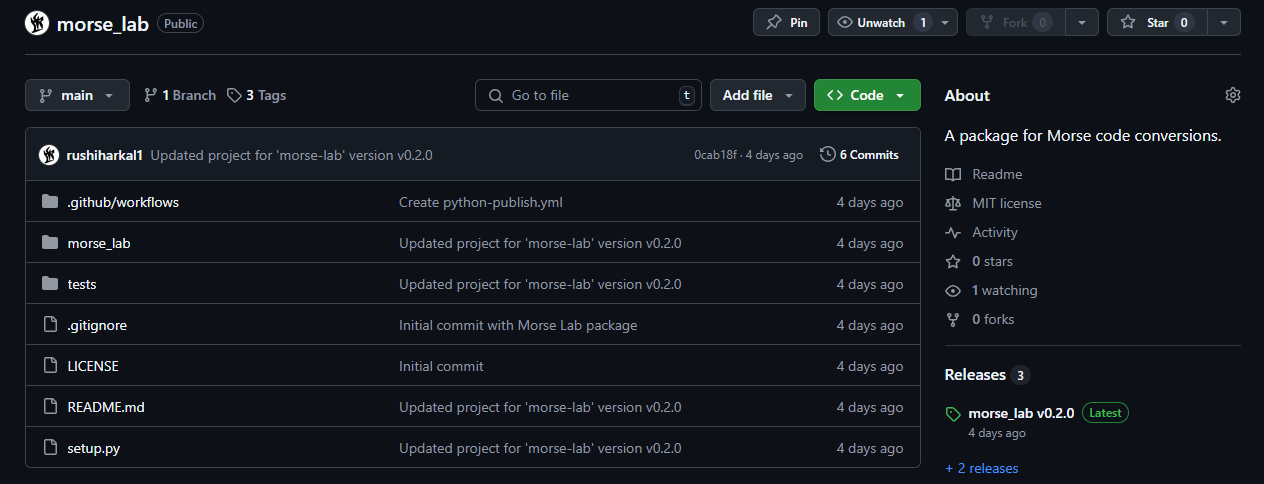
Task: Click the .gitignore file icon
Action: (50, 325)
